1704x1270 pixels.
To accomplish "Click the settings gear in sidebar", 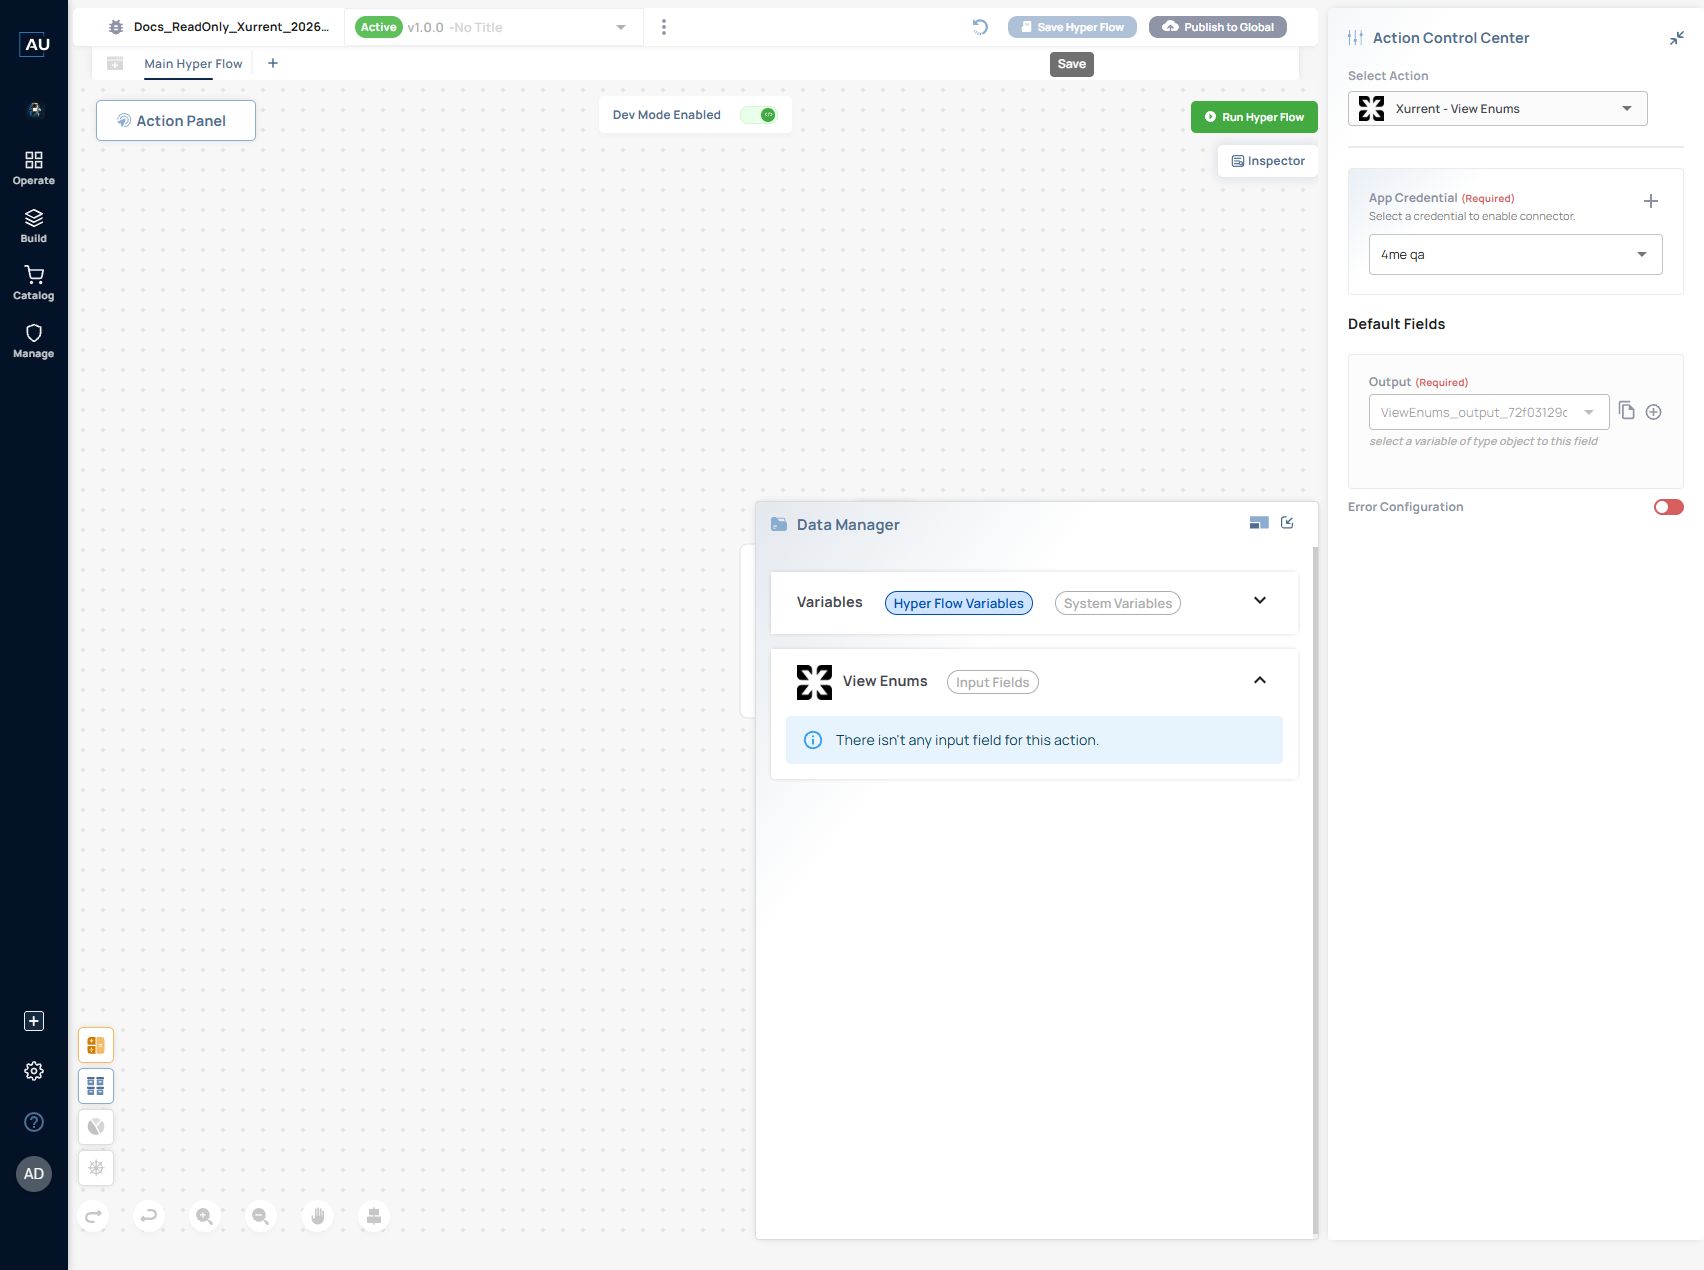I will (x=34, y=1071).
